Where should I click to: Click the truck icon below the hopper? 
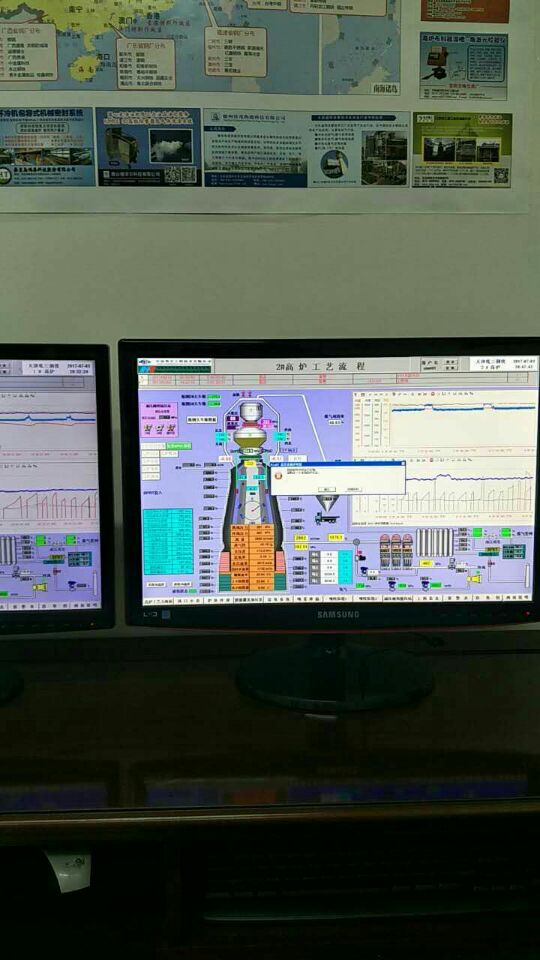326,519
